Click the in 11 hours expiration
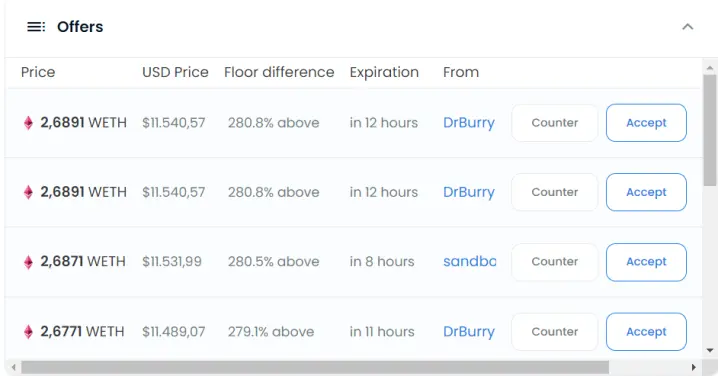The image size is (718, 376). point(382,332)
